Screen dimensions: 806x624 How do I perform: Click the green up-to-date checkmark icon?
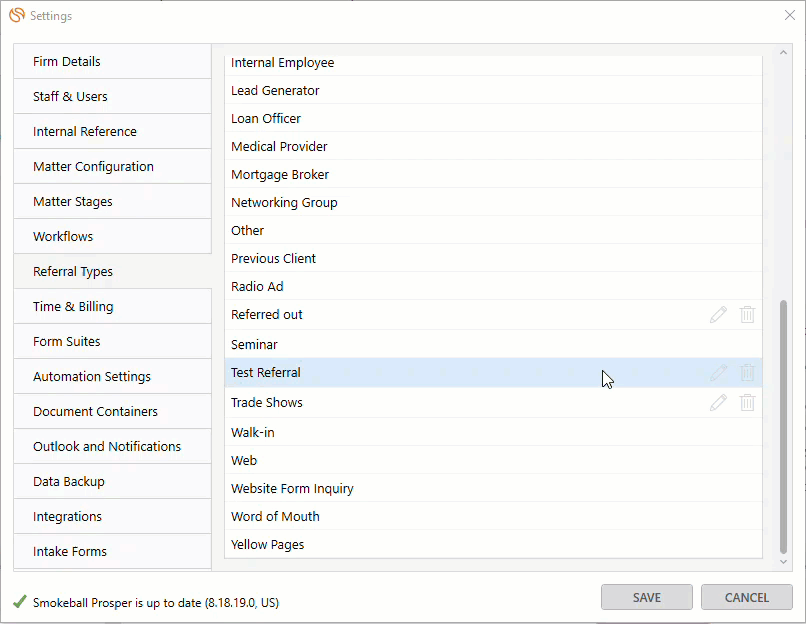(20, 602)
